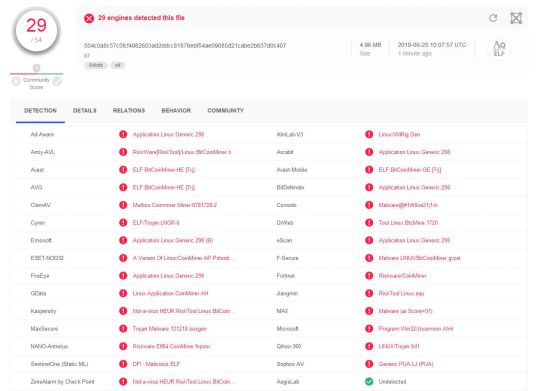Image resolution: width=554 pixels, height=391 pixels.
Task: Click the 'Undetected' result for AegisLab
Action: [392, 381]
